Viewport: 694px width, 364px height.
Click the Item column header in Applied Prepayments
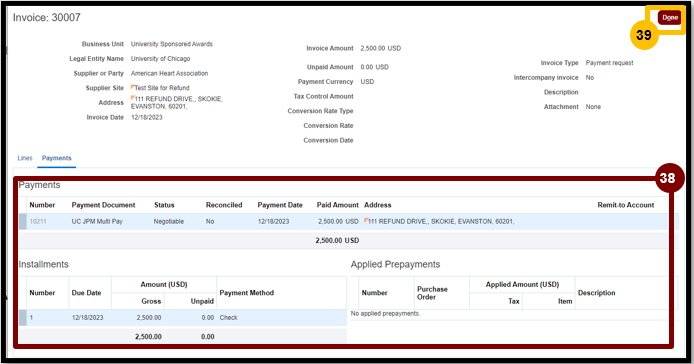point(565,301)
